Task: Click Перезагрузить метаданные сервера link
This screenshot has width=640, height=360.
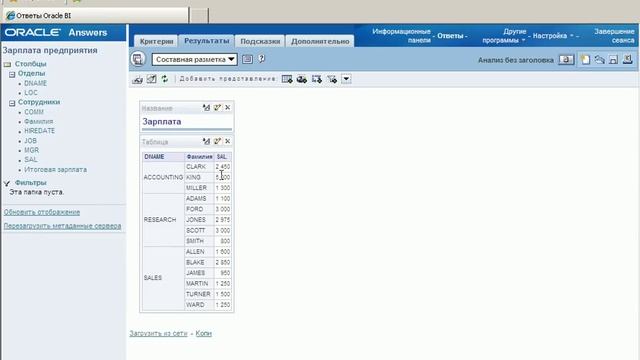Action: (x=62, y=226)
